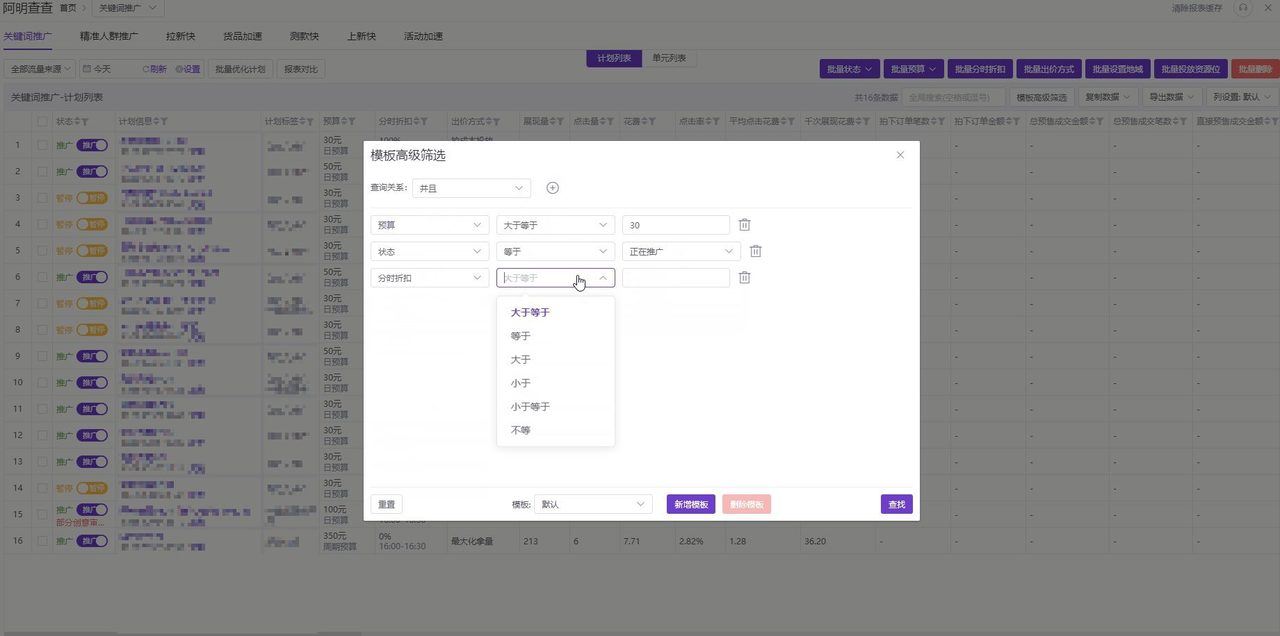
Task: Toggle the 推广 switch in row 6
Action: point(92,277)
